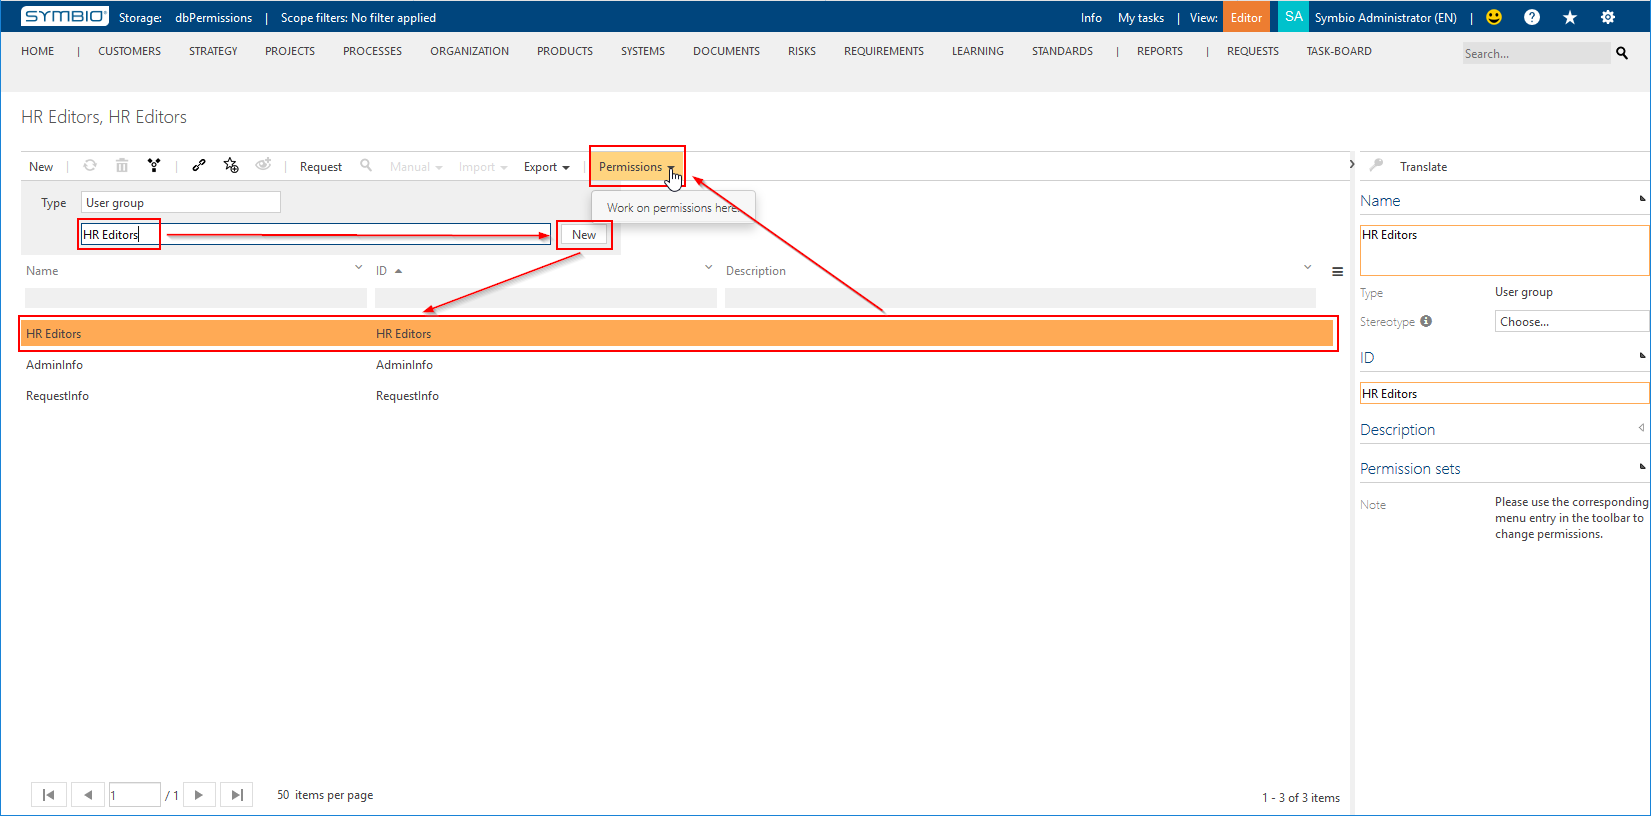Open the column options hamburger menu
Viewport: 1651px width, 816px height.
point(1337,272)
